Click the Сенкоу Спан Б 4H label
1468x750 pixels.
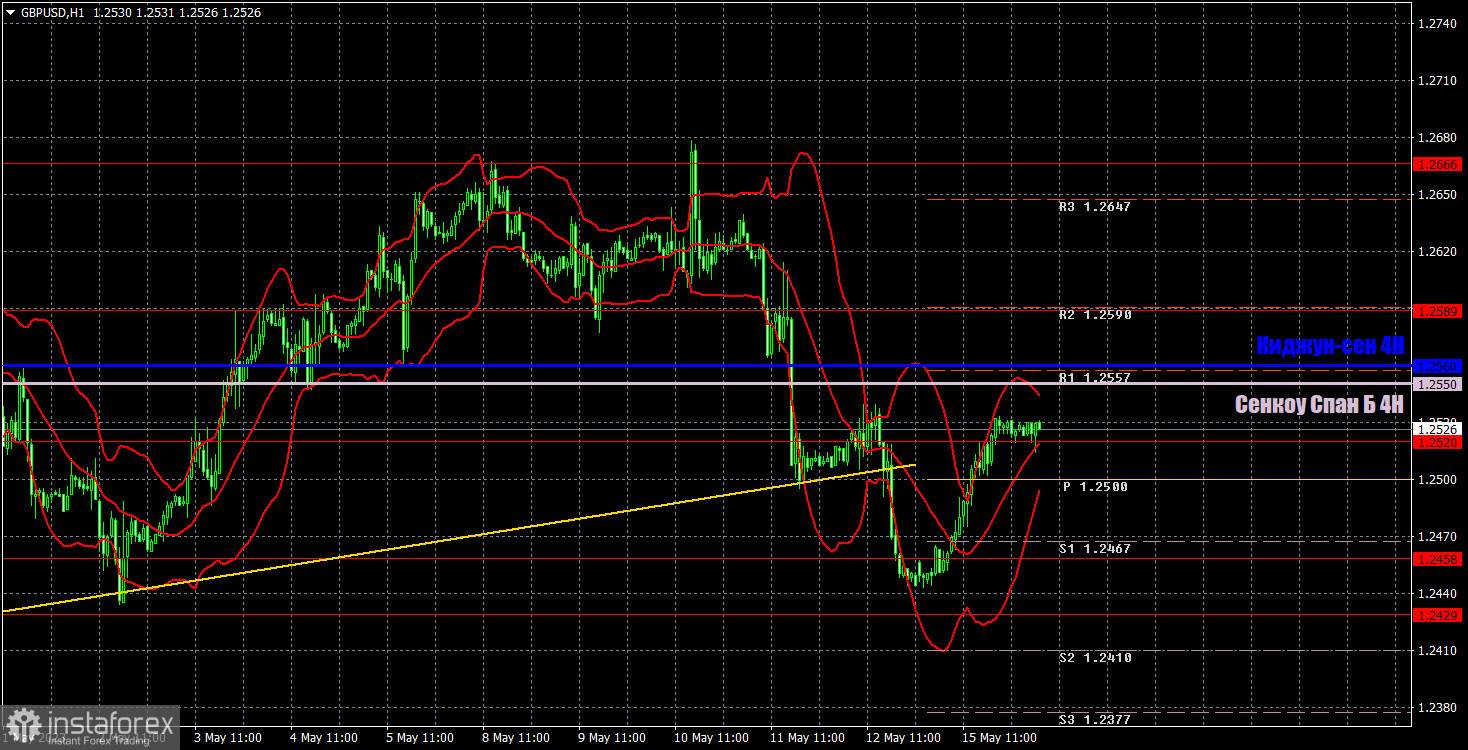coord(1319,405)
